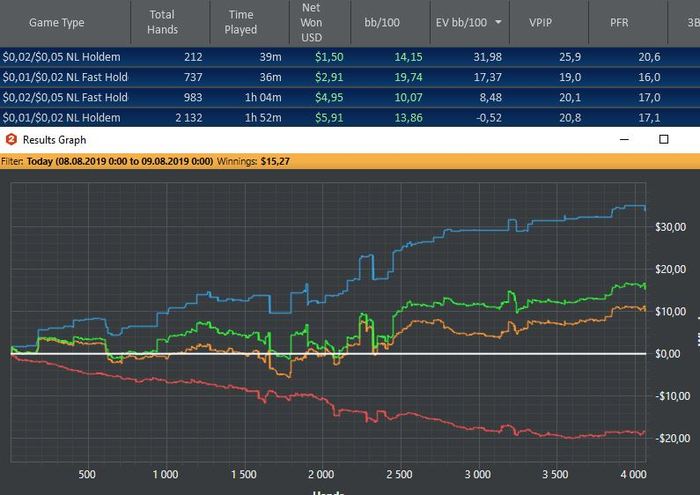
Task: Click the $2,91 net won value
Action: 329,77
